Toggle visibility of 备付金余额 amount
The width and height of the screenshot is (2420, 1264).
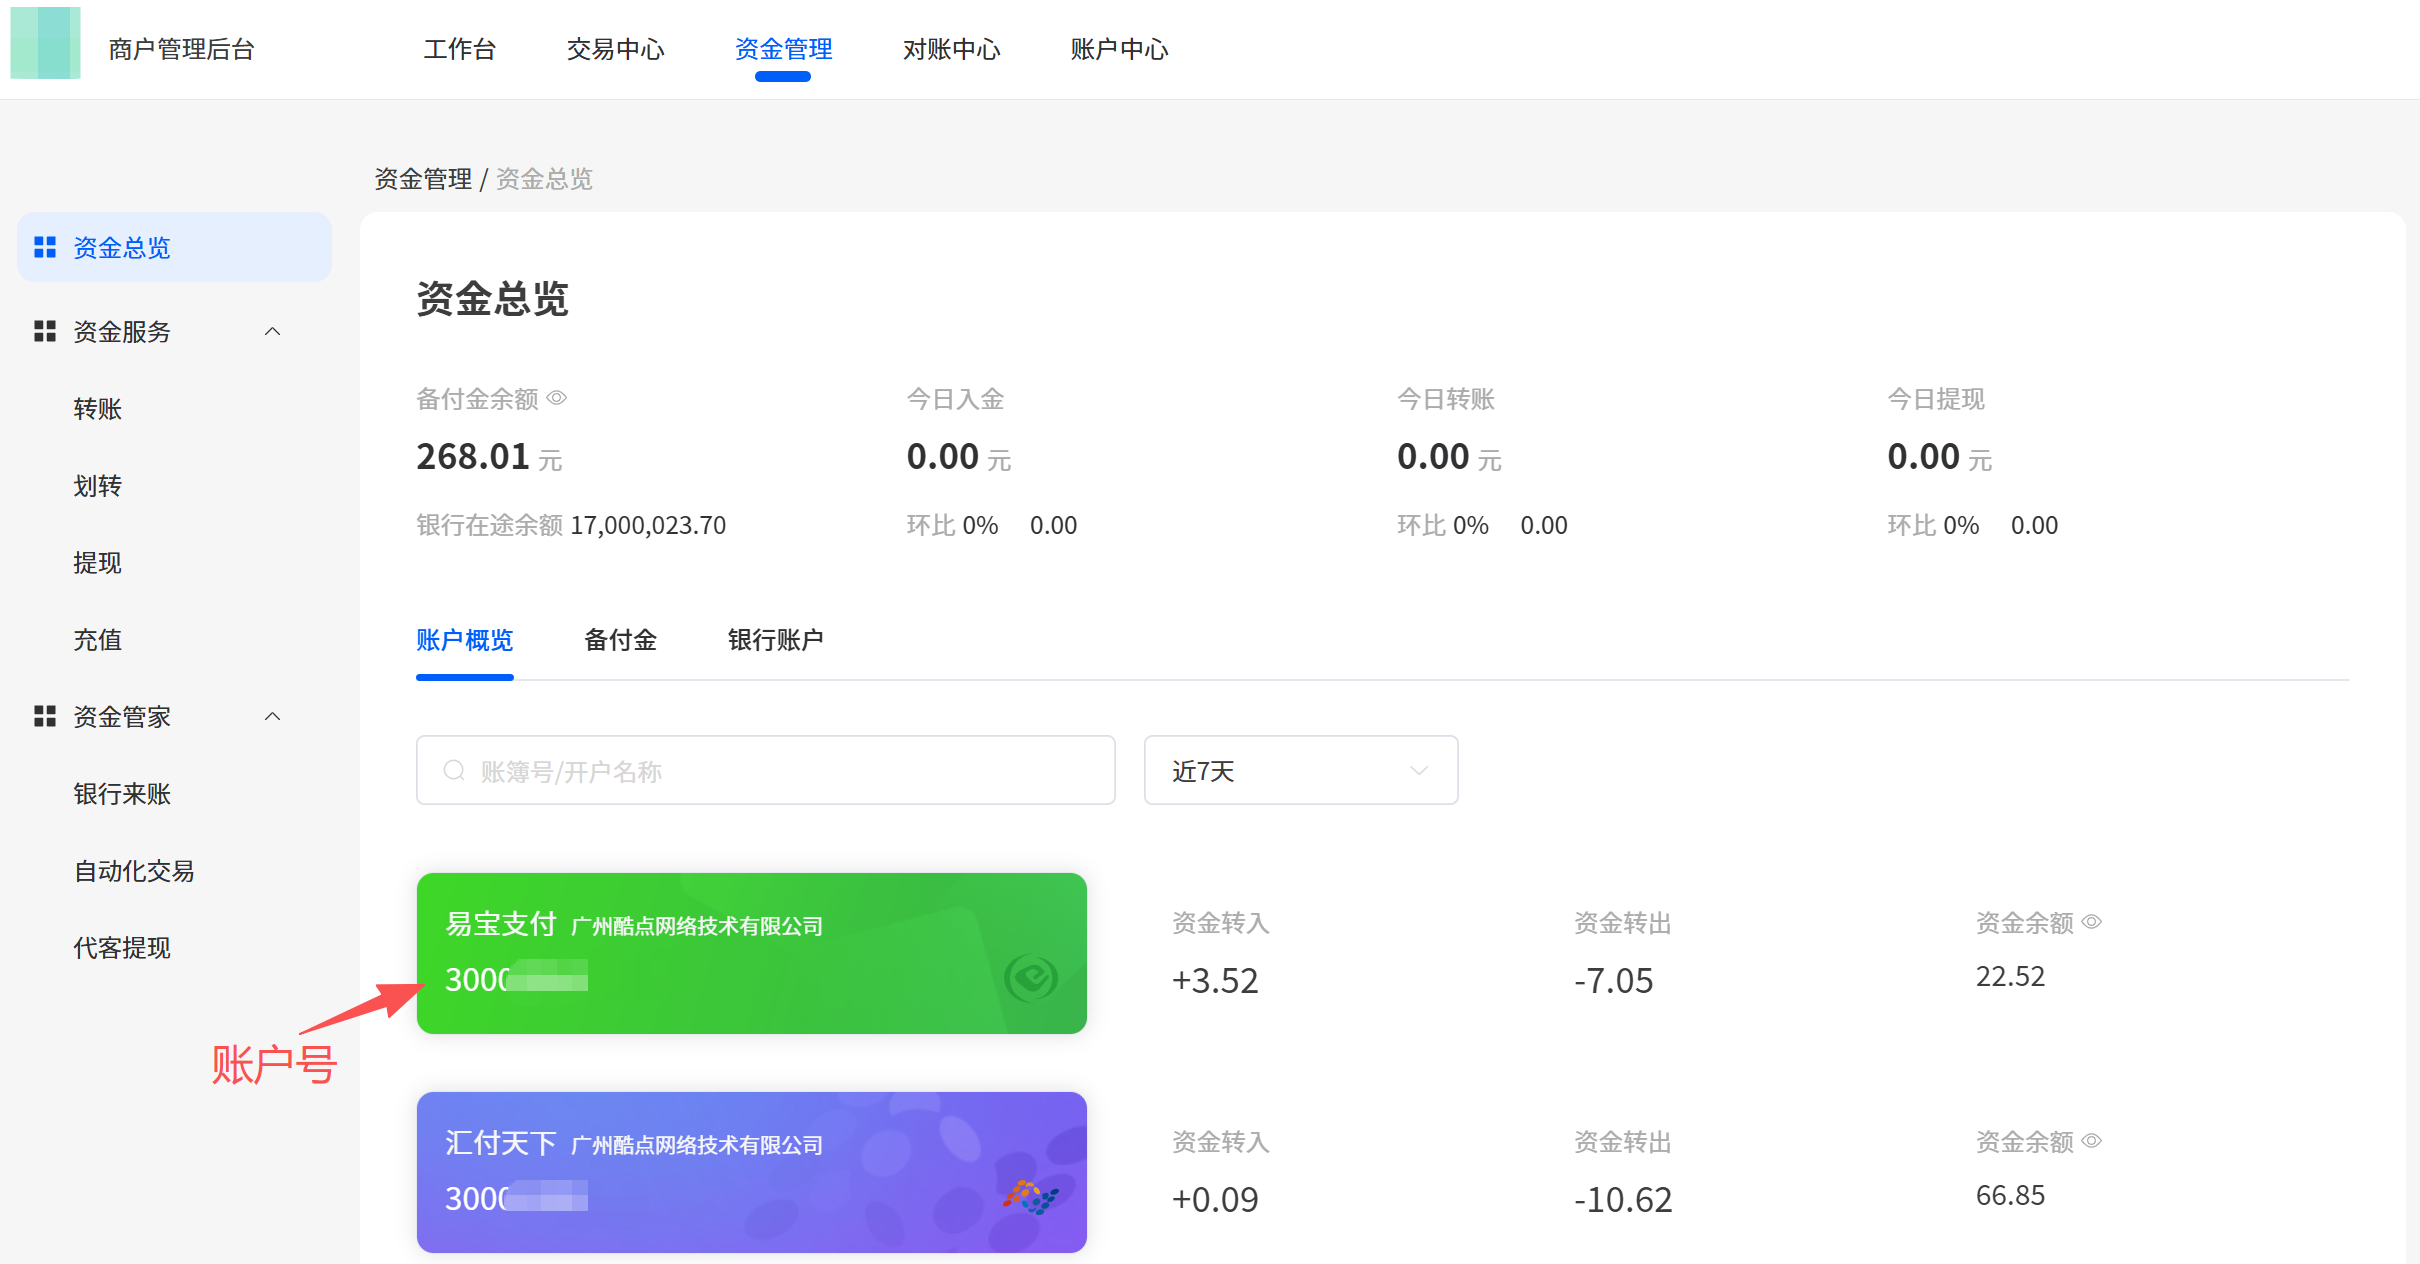pyautogui.click(x=558, y=397)
